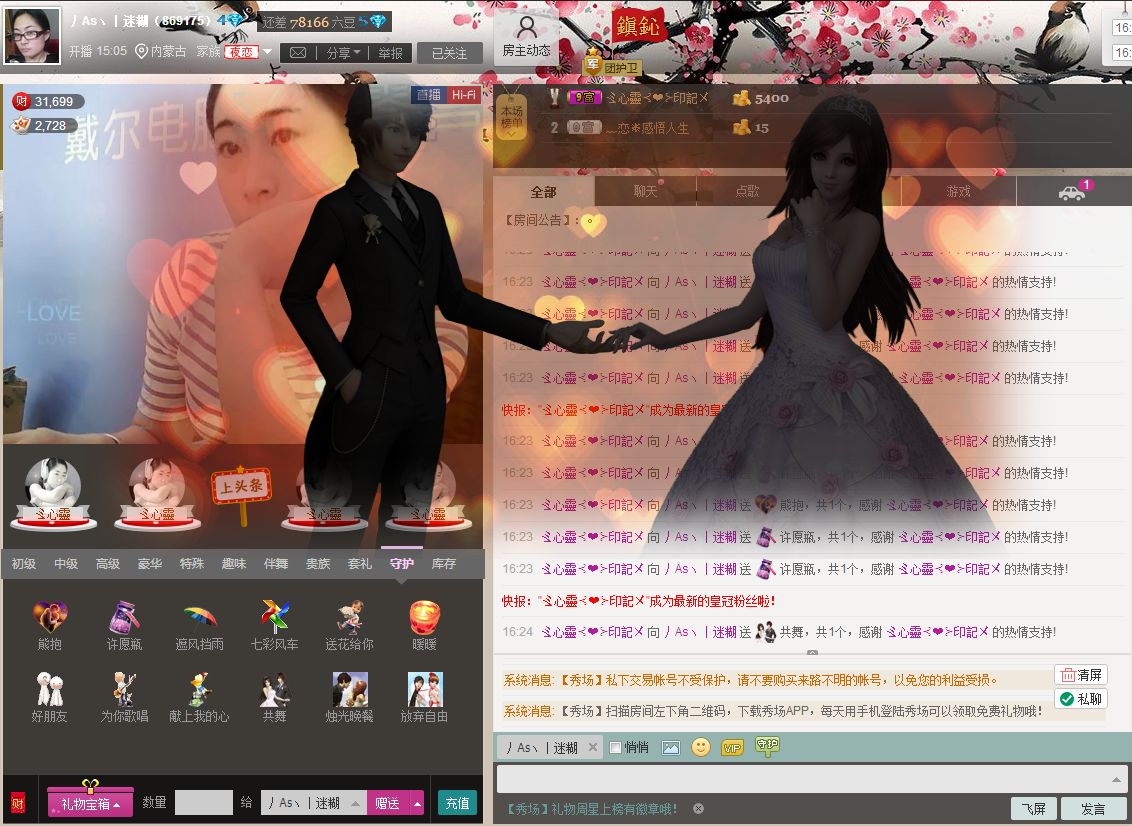Open the emoji smiley picker
Image resolution: width=1132 pixels, height=826 pixels.
701,747
